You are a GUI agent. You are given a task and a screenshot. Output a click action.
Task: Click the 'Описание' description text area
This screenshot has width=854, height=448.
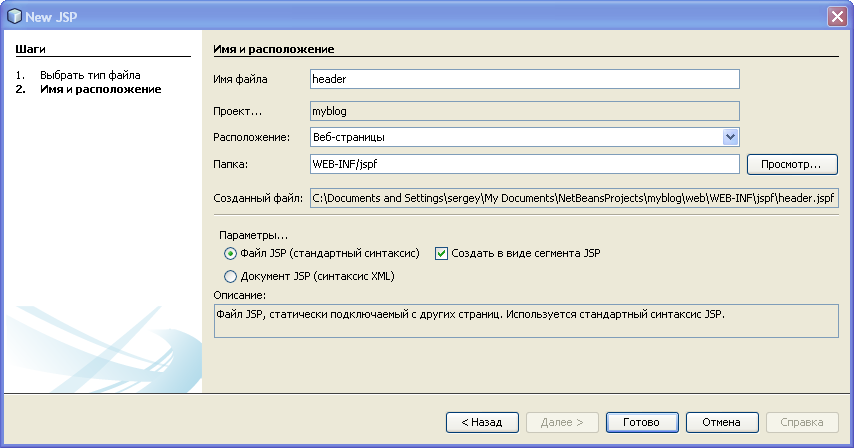coord(526,321)
